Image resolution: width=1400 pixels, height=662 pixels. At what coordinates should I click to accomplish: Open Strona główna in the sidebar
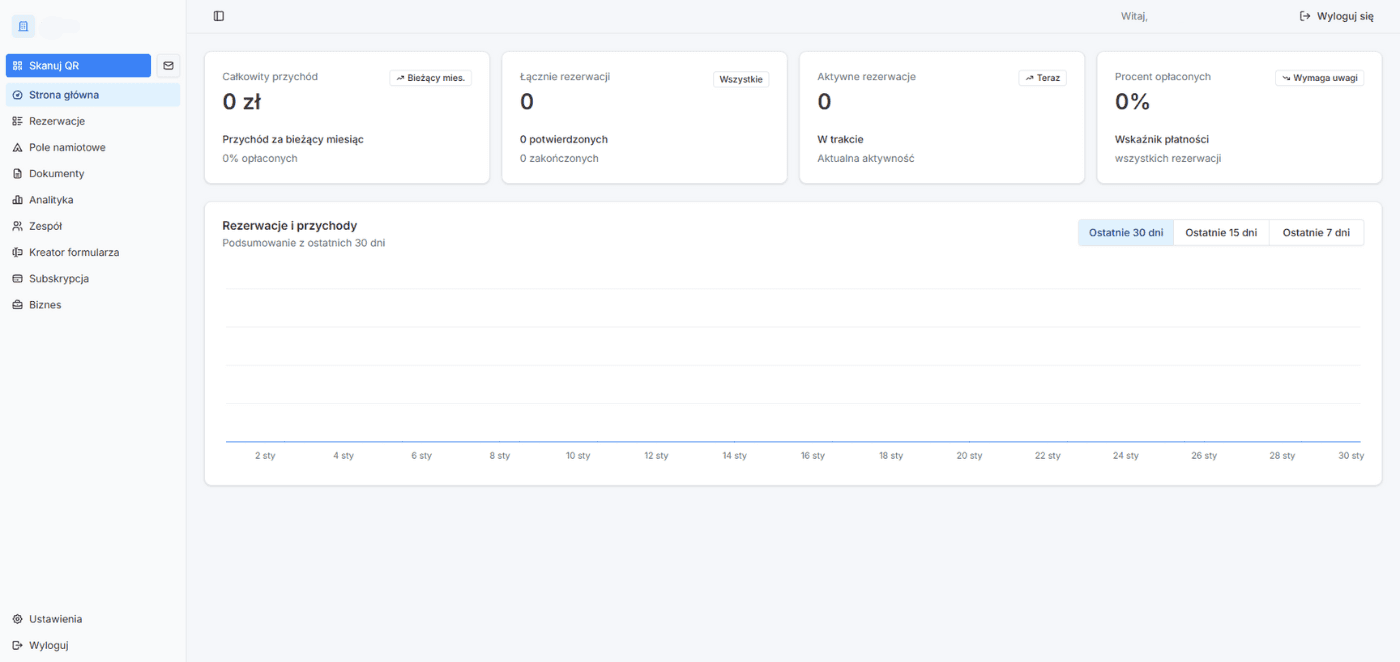click(x=93, y=95)
